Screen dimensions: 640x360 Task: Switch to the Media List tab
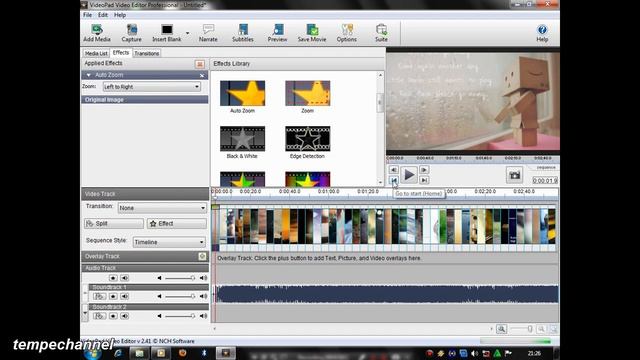point(96,53)
